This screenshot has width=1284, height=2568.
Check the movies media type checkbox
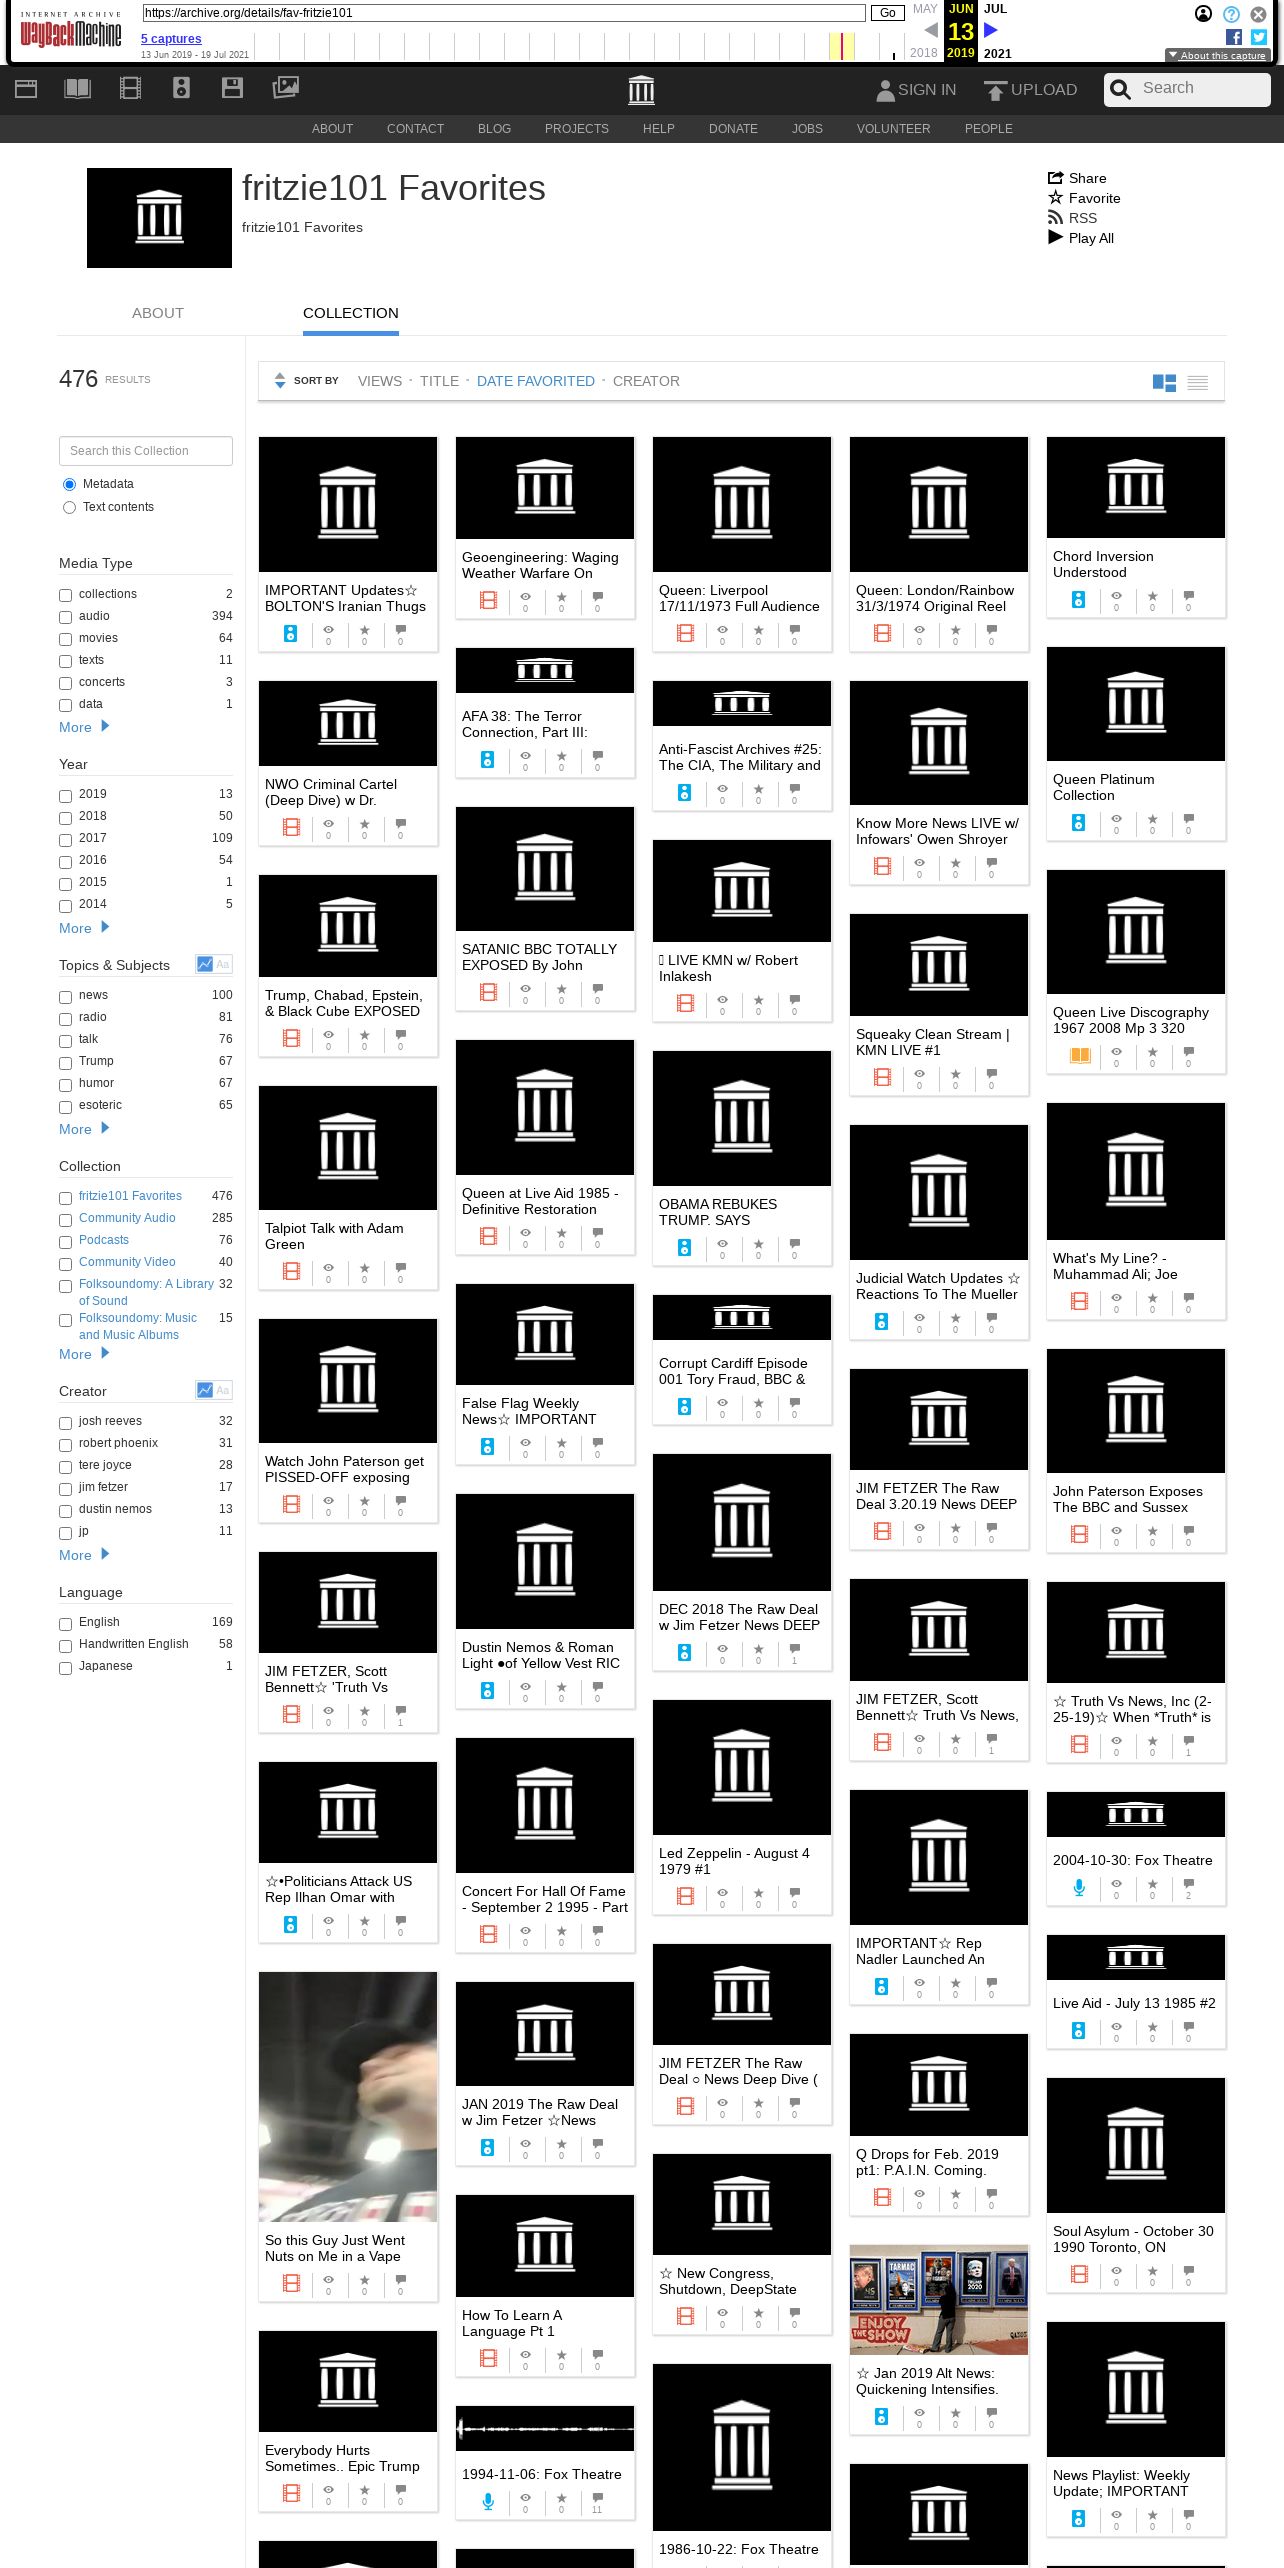(65, 639)
